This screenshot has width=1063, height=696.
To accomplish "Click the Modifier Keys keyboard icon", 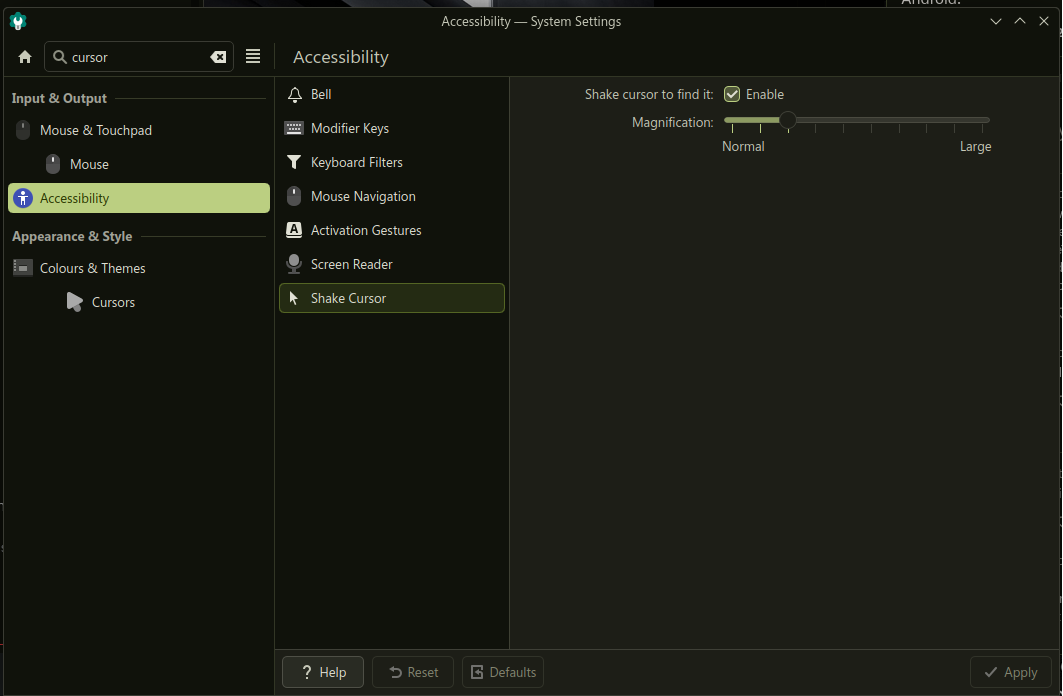I will (x=294, y=129).
